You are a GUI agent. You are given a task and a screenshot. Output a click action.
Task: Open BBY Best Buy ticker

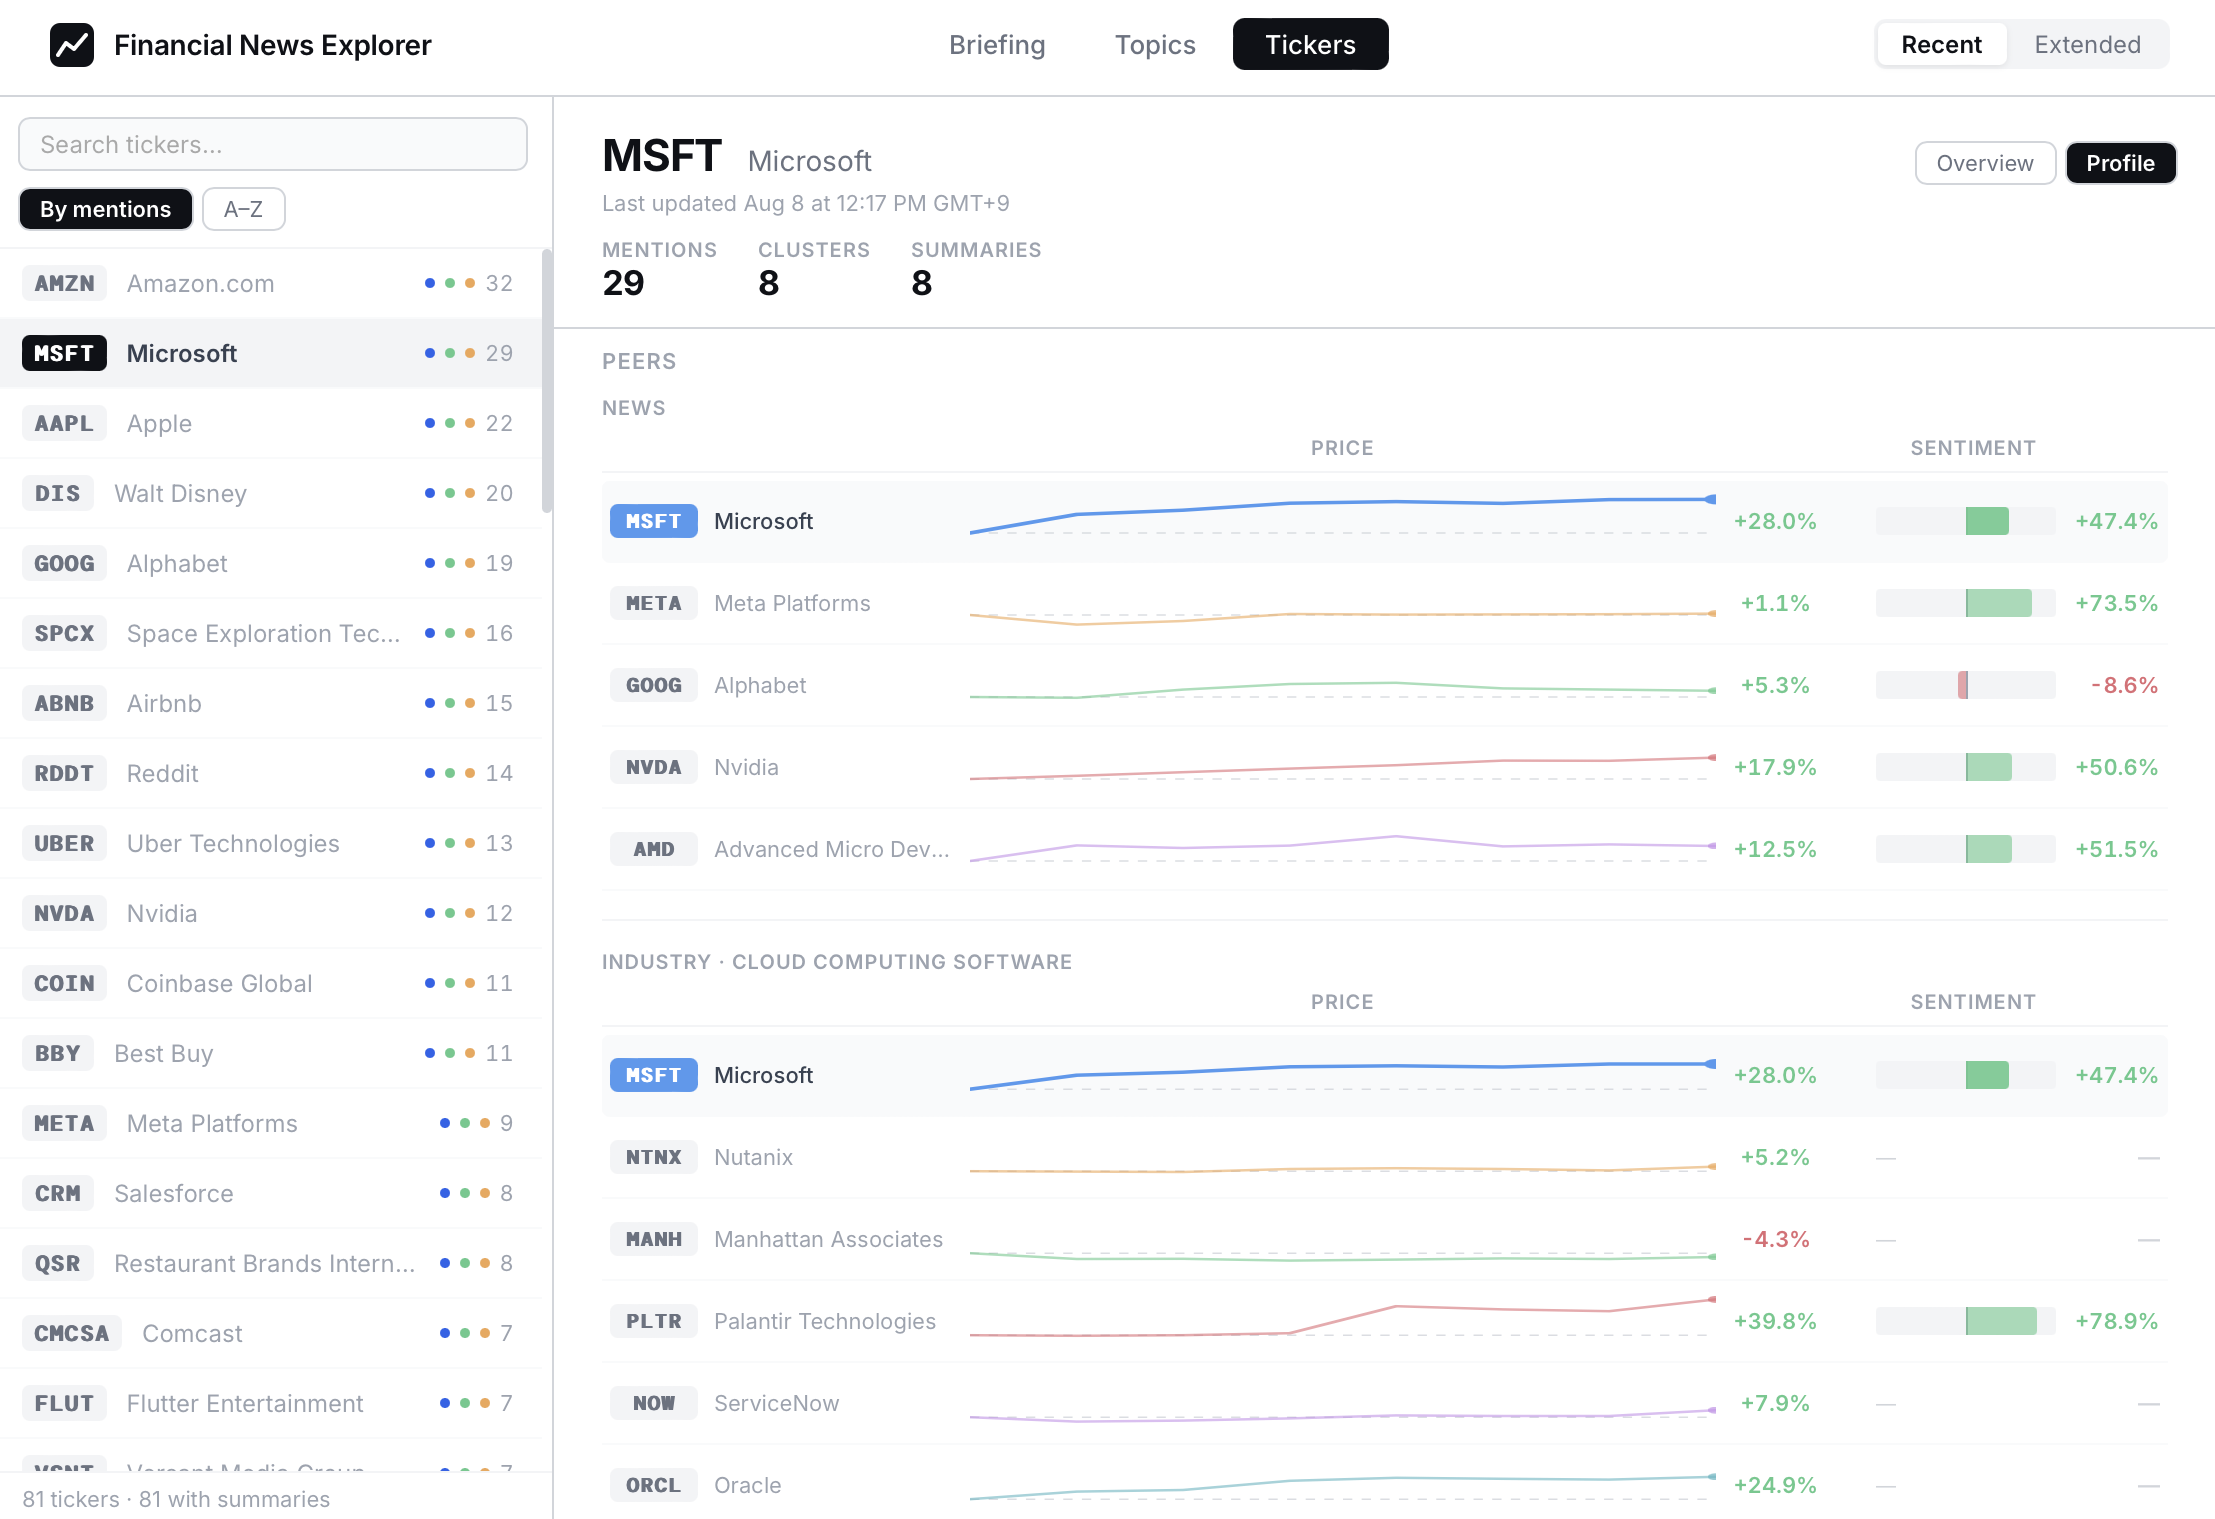(x=271, y=1053)
